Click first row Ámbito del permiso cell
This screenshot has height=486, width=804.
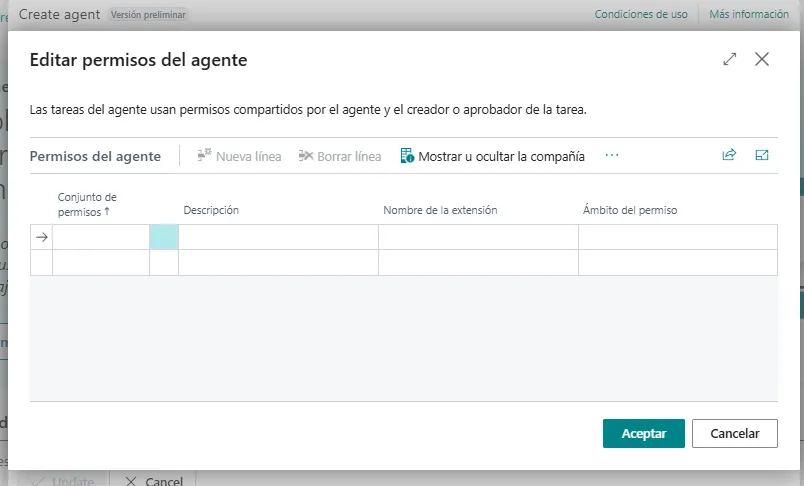(677, 237)
